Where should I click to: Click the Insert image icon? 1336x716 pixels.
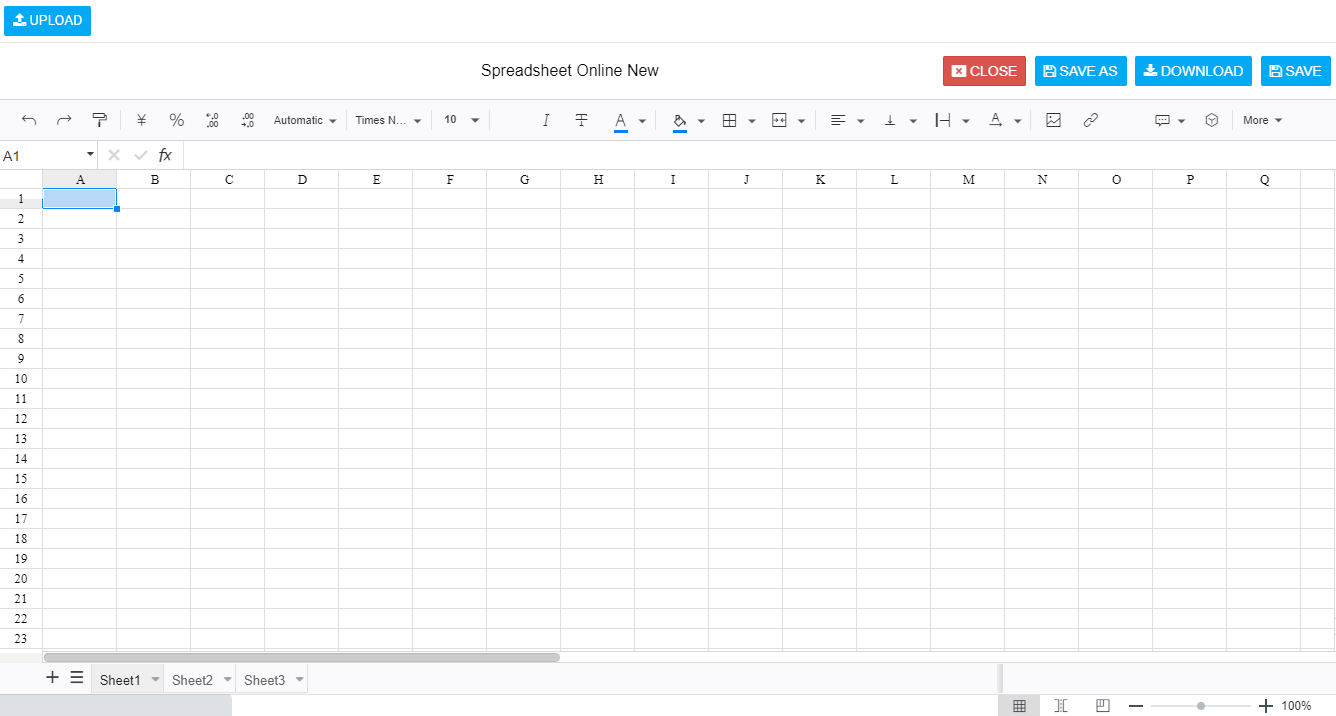[x=1053, y=120]
